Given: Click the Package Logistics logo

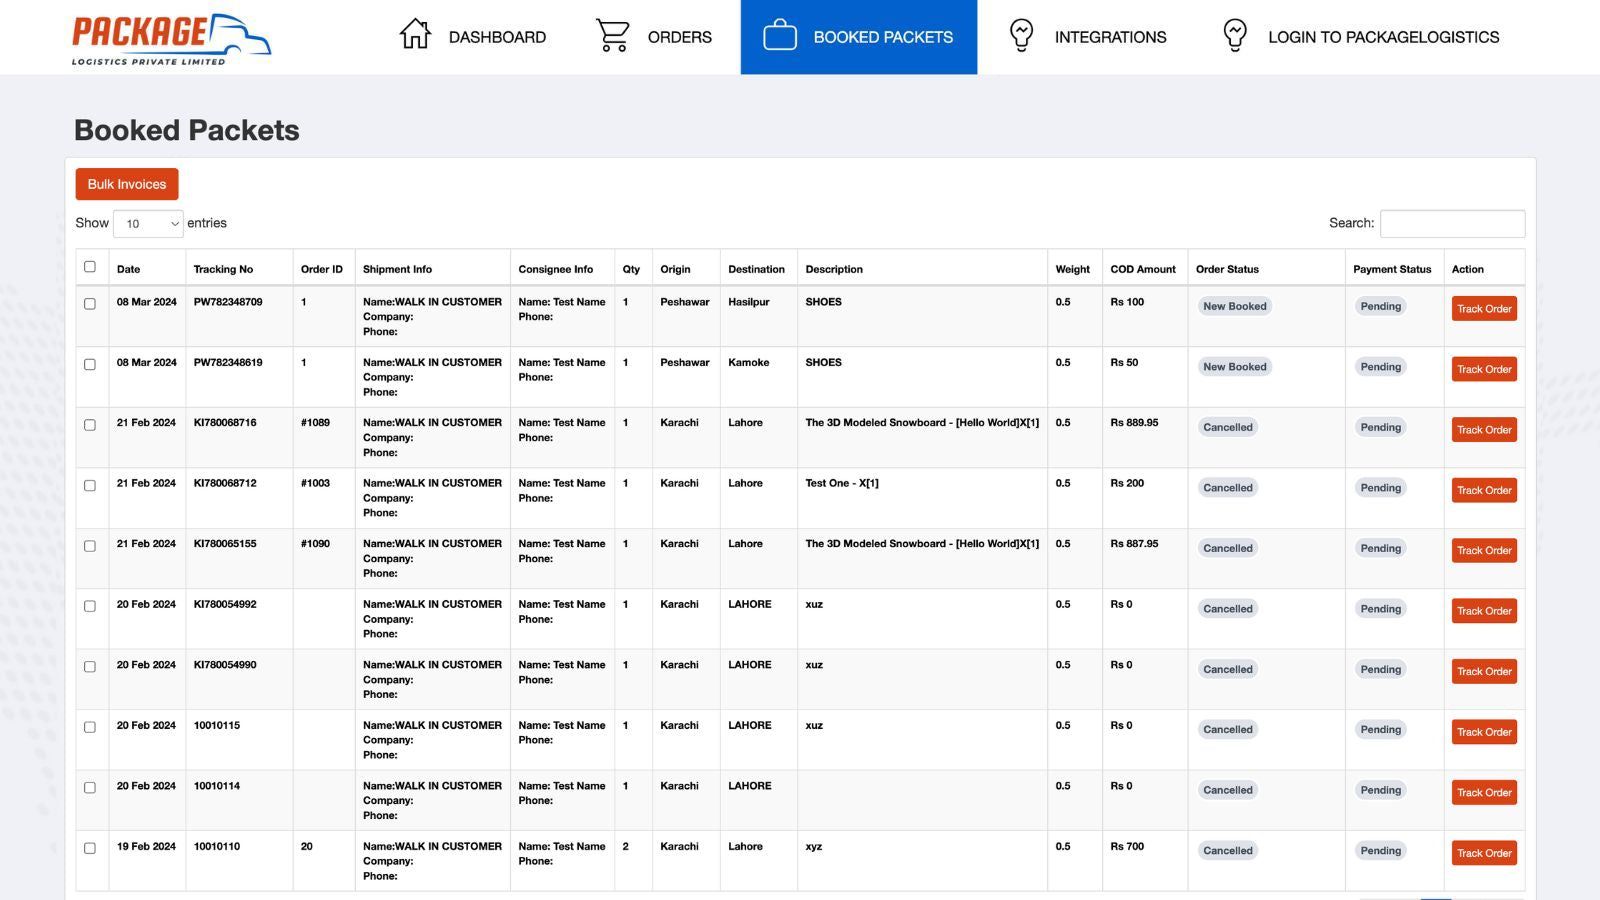Looking at the screenshot, I should click(x=171, y=39).
